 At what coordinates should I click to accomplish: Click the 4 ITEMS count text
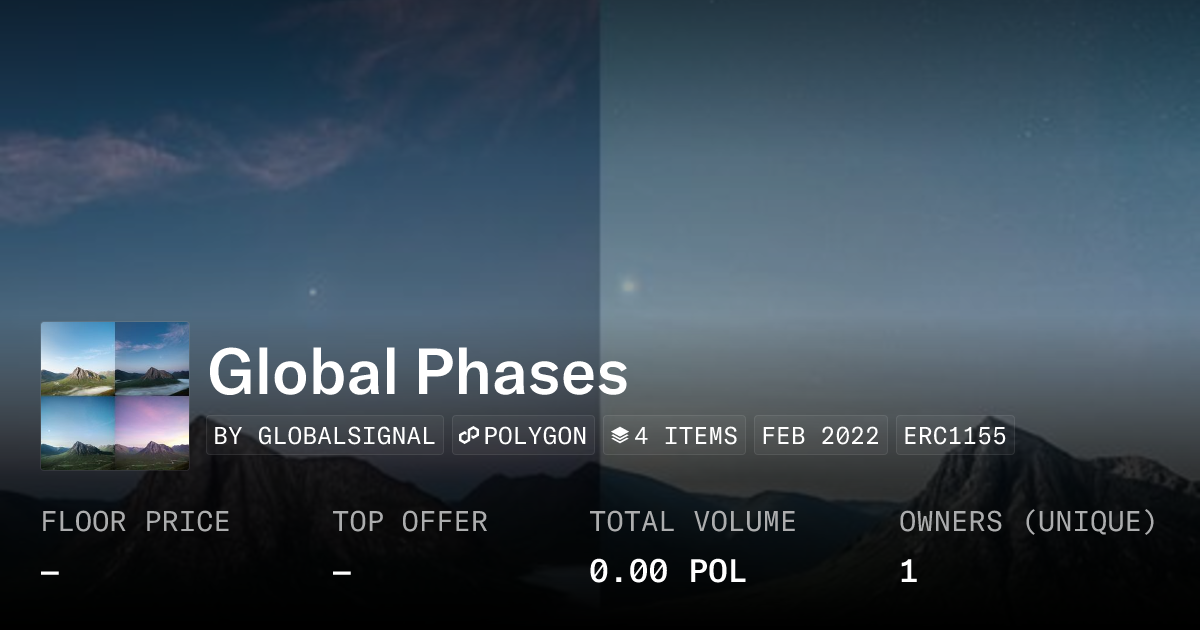pyautogui.click(x=686, y=436)
